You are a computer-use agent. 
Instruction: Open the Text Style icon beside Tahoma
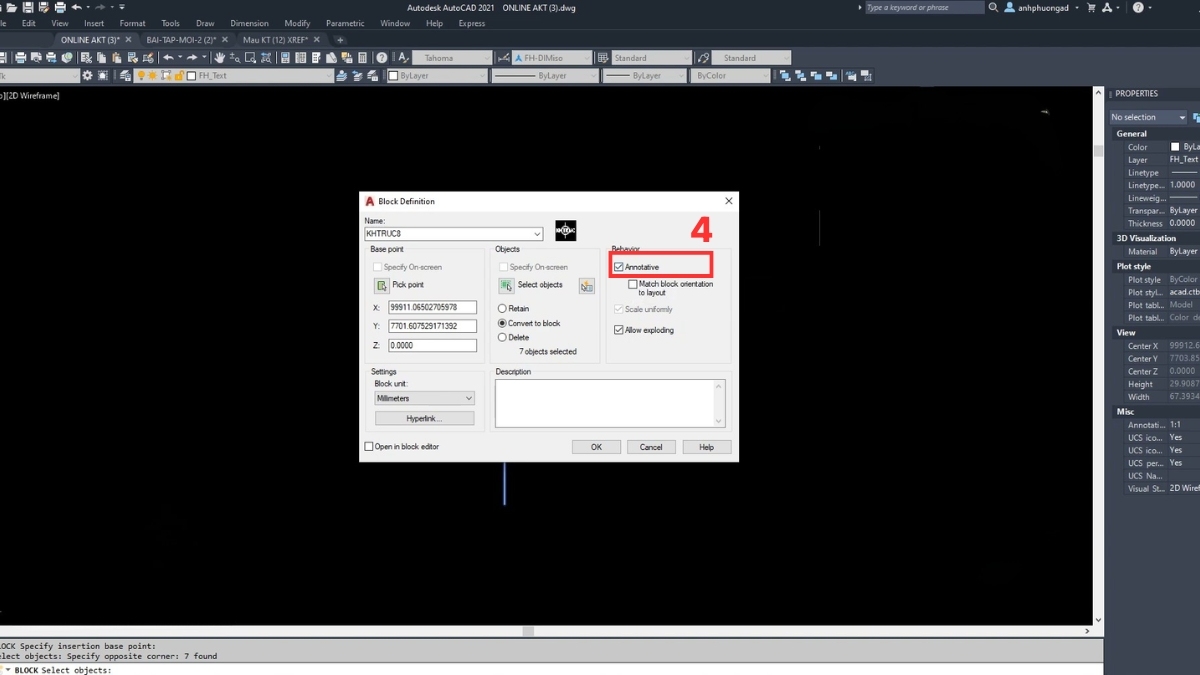point(404,58)
